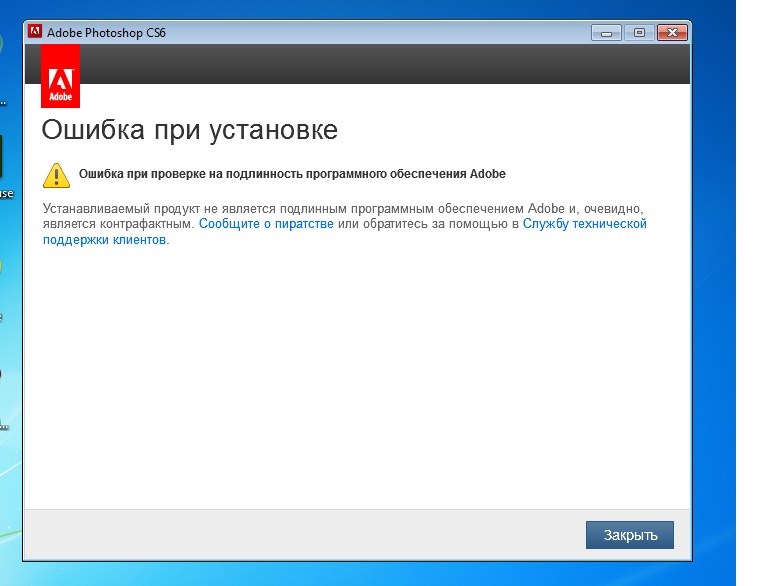Screen dimensions: 768x586
Task: Close the installer with the red X
Action: [672, 33]
